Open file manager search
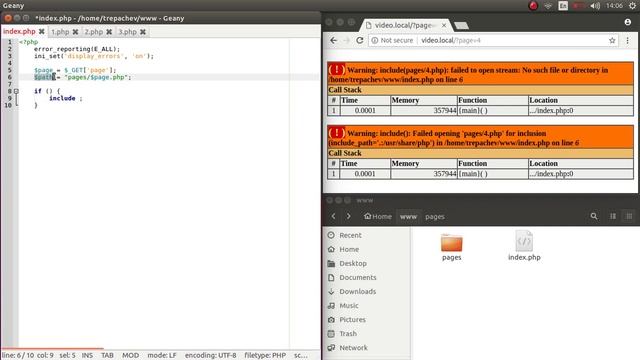This screenshot has height=360, width=640. pyautogui.click(x=594, y=216)
